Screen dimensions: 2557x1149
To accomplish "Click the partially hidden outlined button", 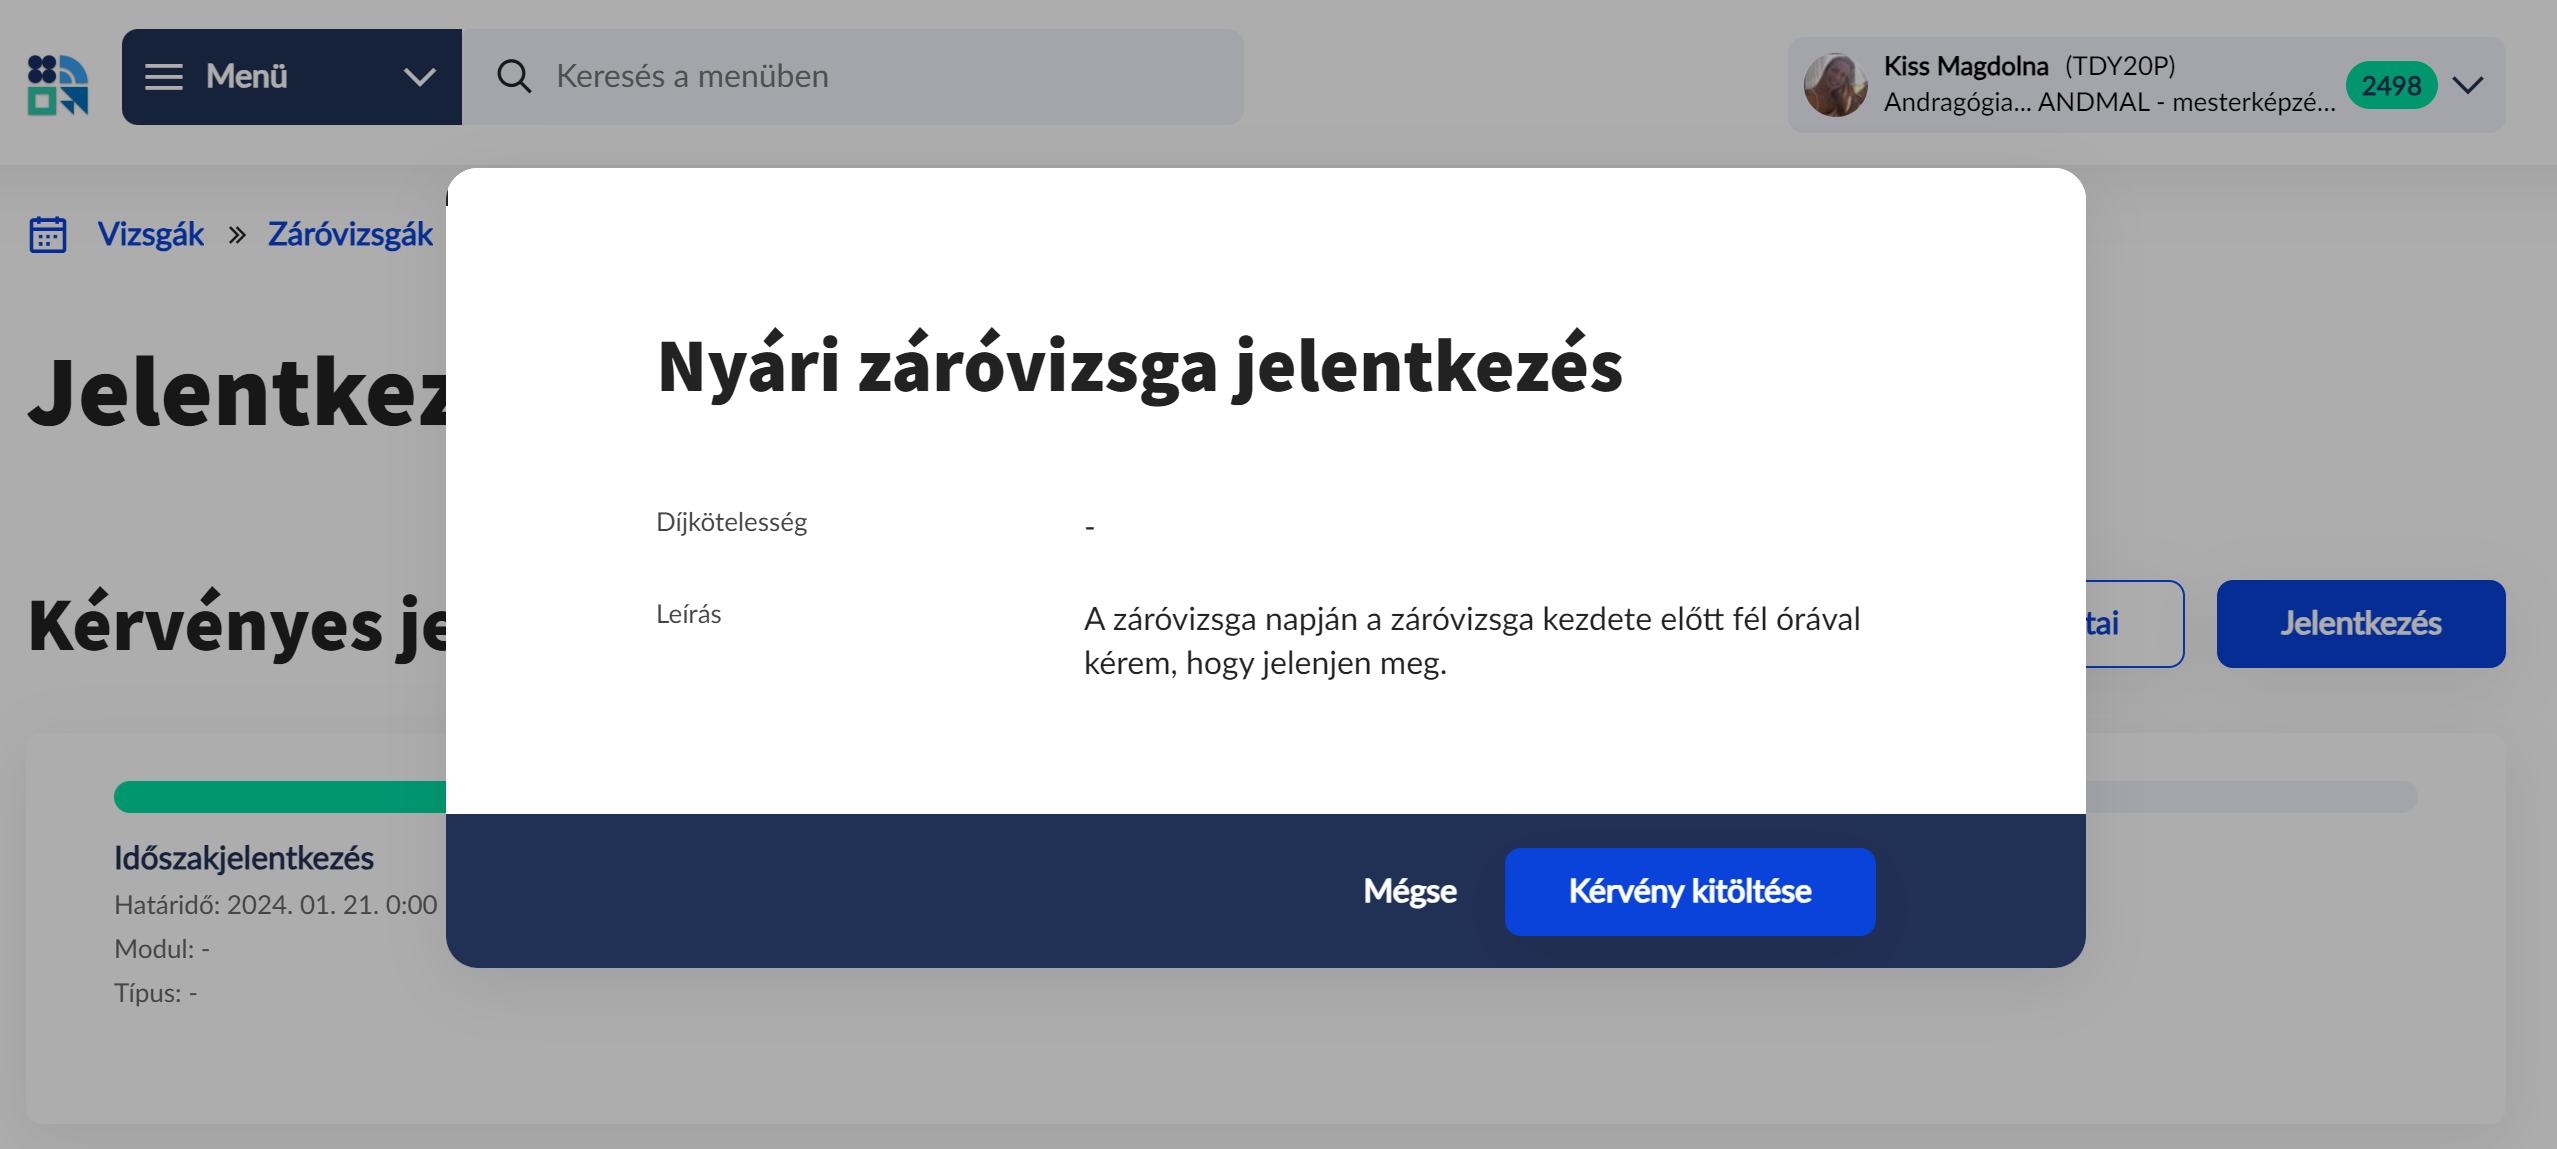I will click(x=2134, y=624).
